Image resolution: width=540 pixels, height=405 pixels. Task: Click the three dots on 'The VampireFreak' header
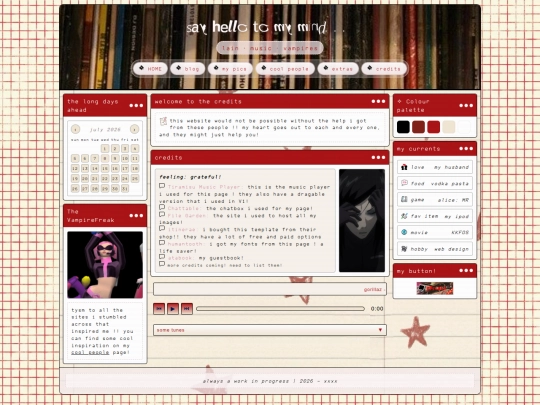coord(136,216)
